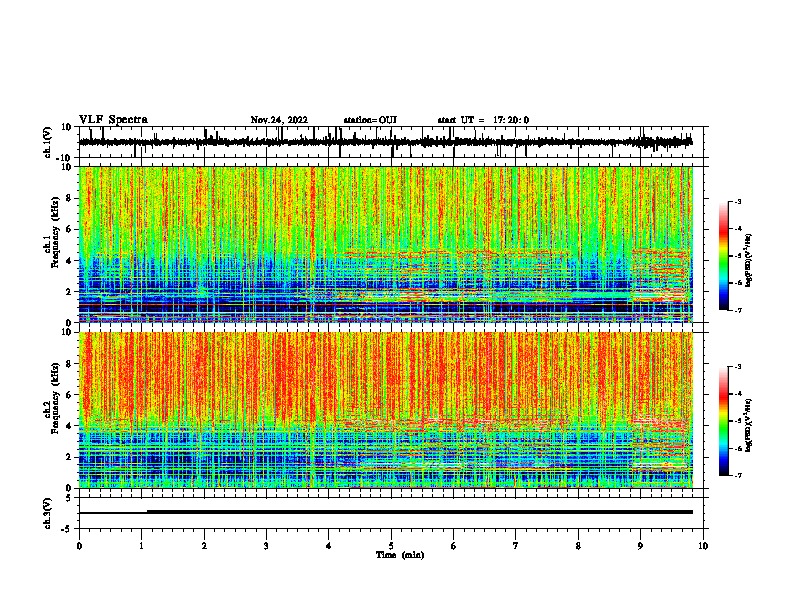Click time axis tick label "6"
Viewport: 792px width, 612px height.
[454, 546]
